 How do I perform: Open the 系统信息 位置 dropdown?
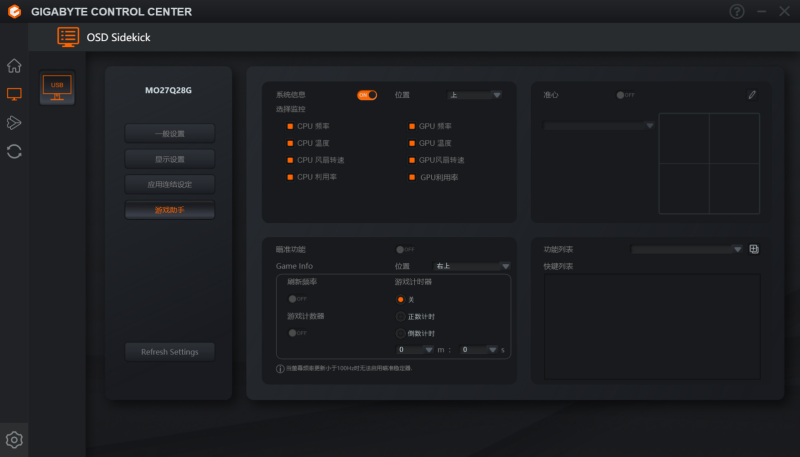pos(474,95)
